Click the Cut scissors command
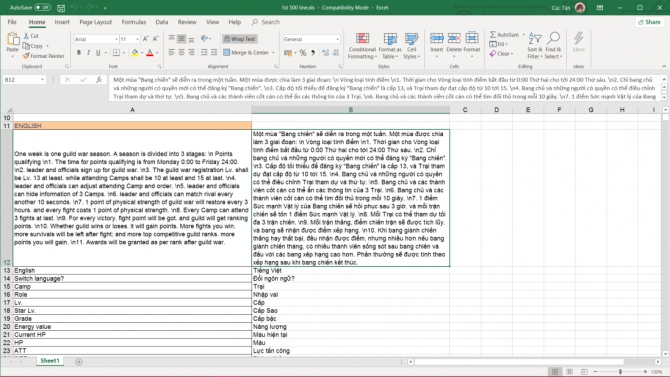Image resolution: width=670 pixels, height=377 pixels. pyautogui.click(x=31, y=36)
